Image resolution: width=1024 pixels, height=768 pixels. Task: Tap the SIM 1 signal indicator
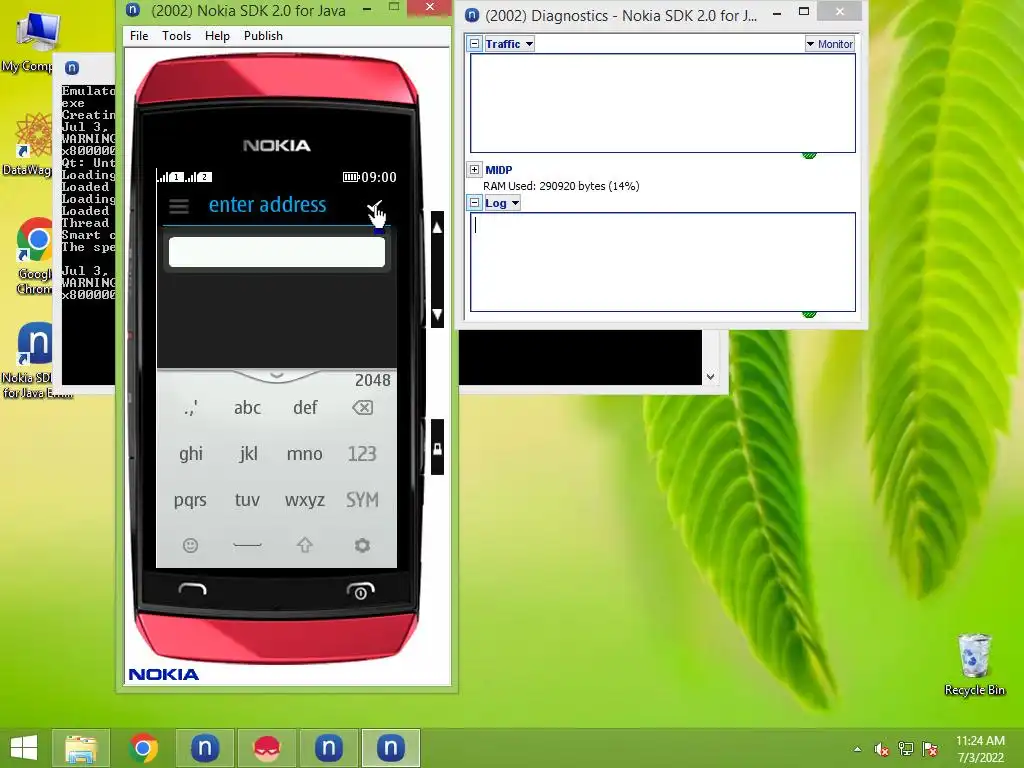[x=170, y=177]
